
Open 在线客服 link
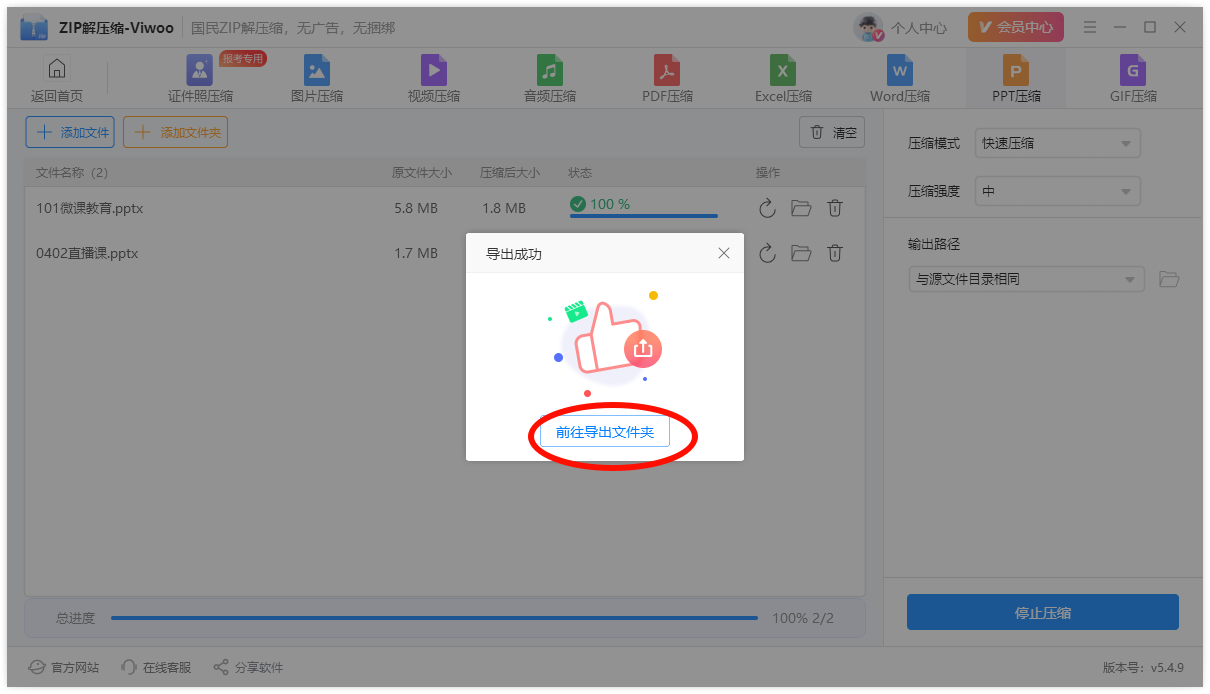(155, 667)
